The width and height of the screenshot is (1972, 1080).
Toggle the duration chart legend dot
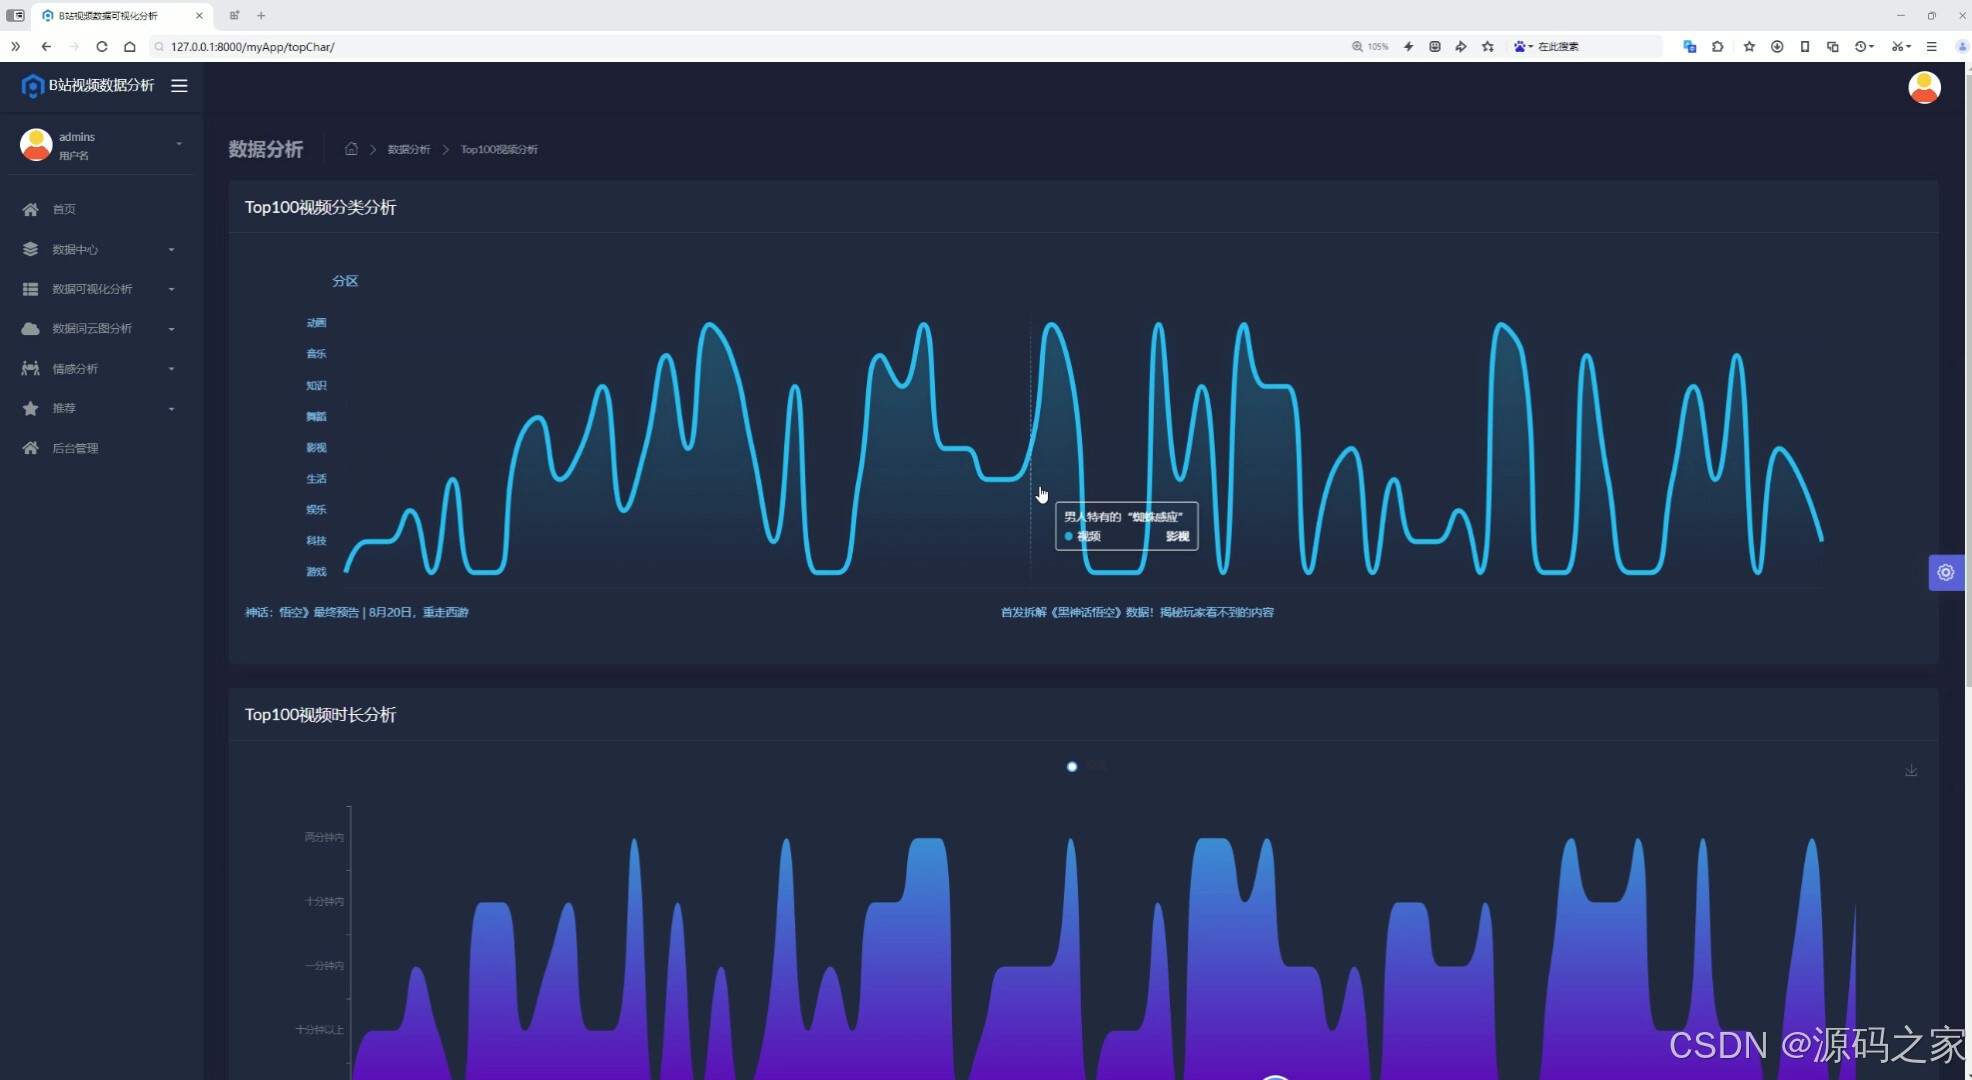1072,767
